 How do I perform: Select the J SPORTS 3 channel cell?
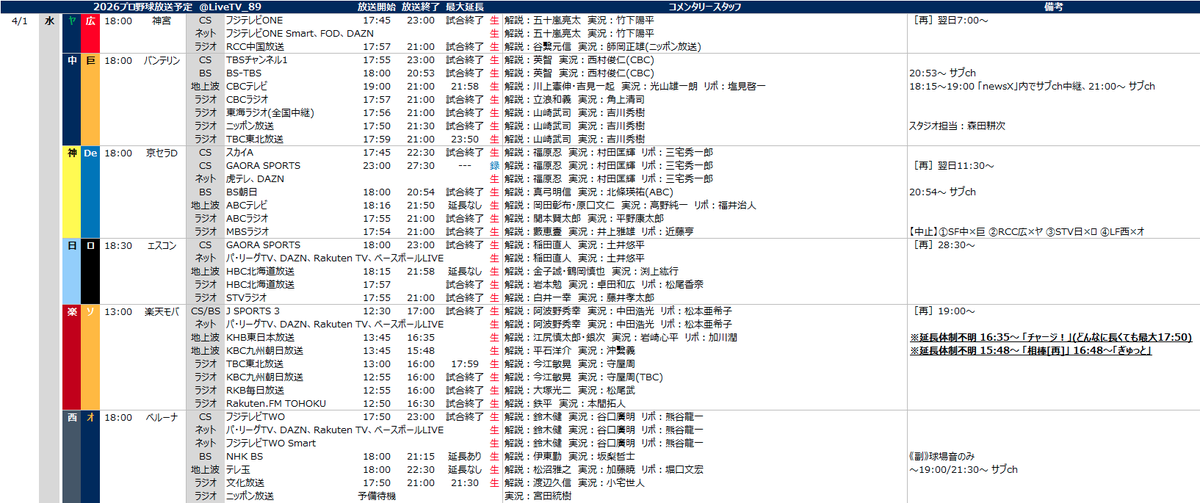pyautogui.click(x=252, y=312)
